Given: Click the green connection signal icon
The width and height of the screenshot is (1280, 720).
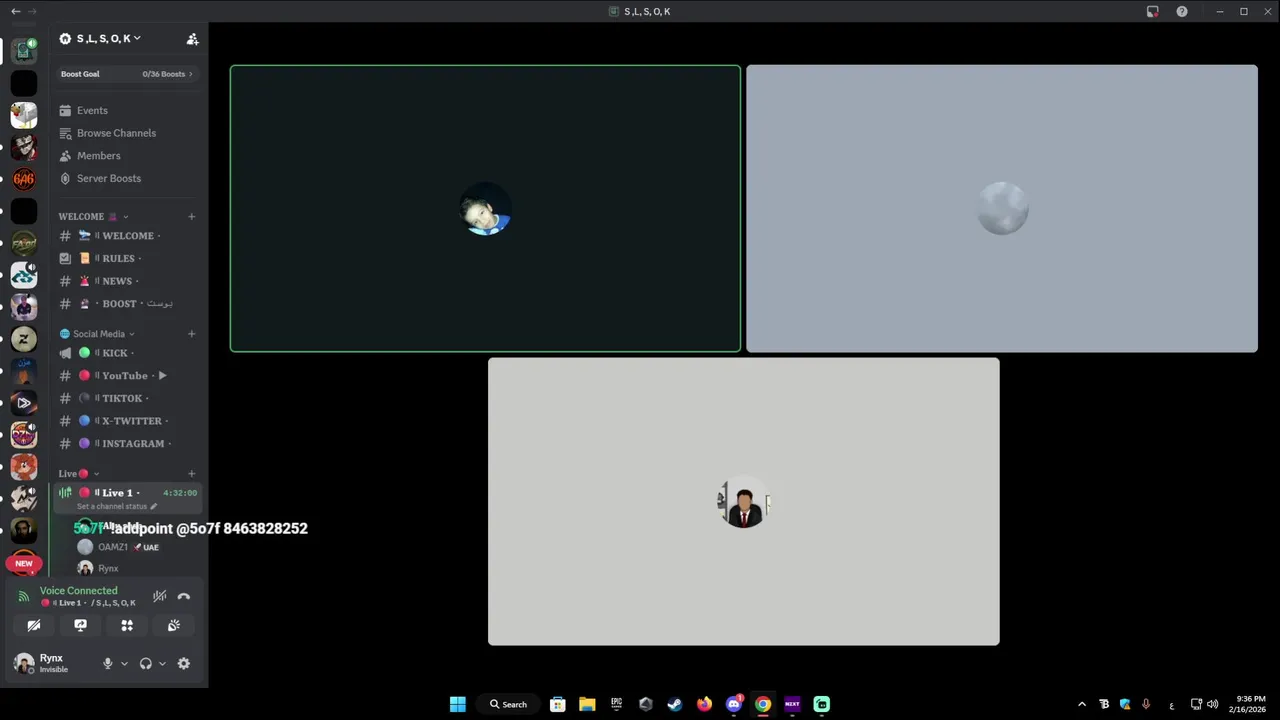Looking at the screenshot, I should (24, 596).
